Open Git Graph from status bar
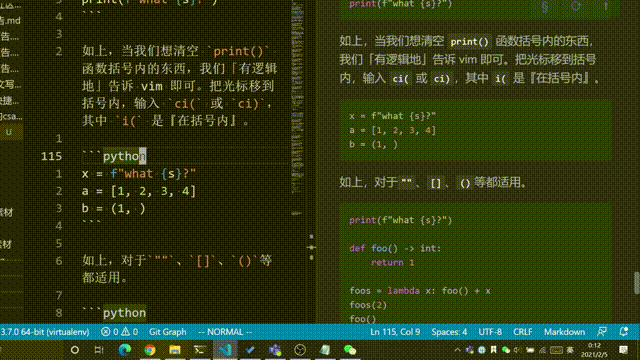640x360 pixels. pyautogui.click(x=167, y=332)
